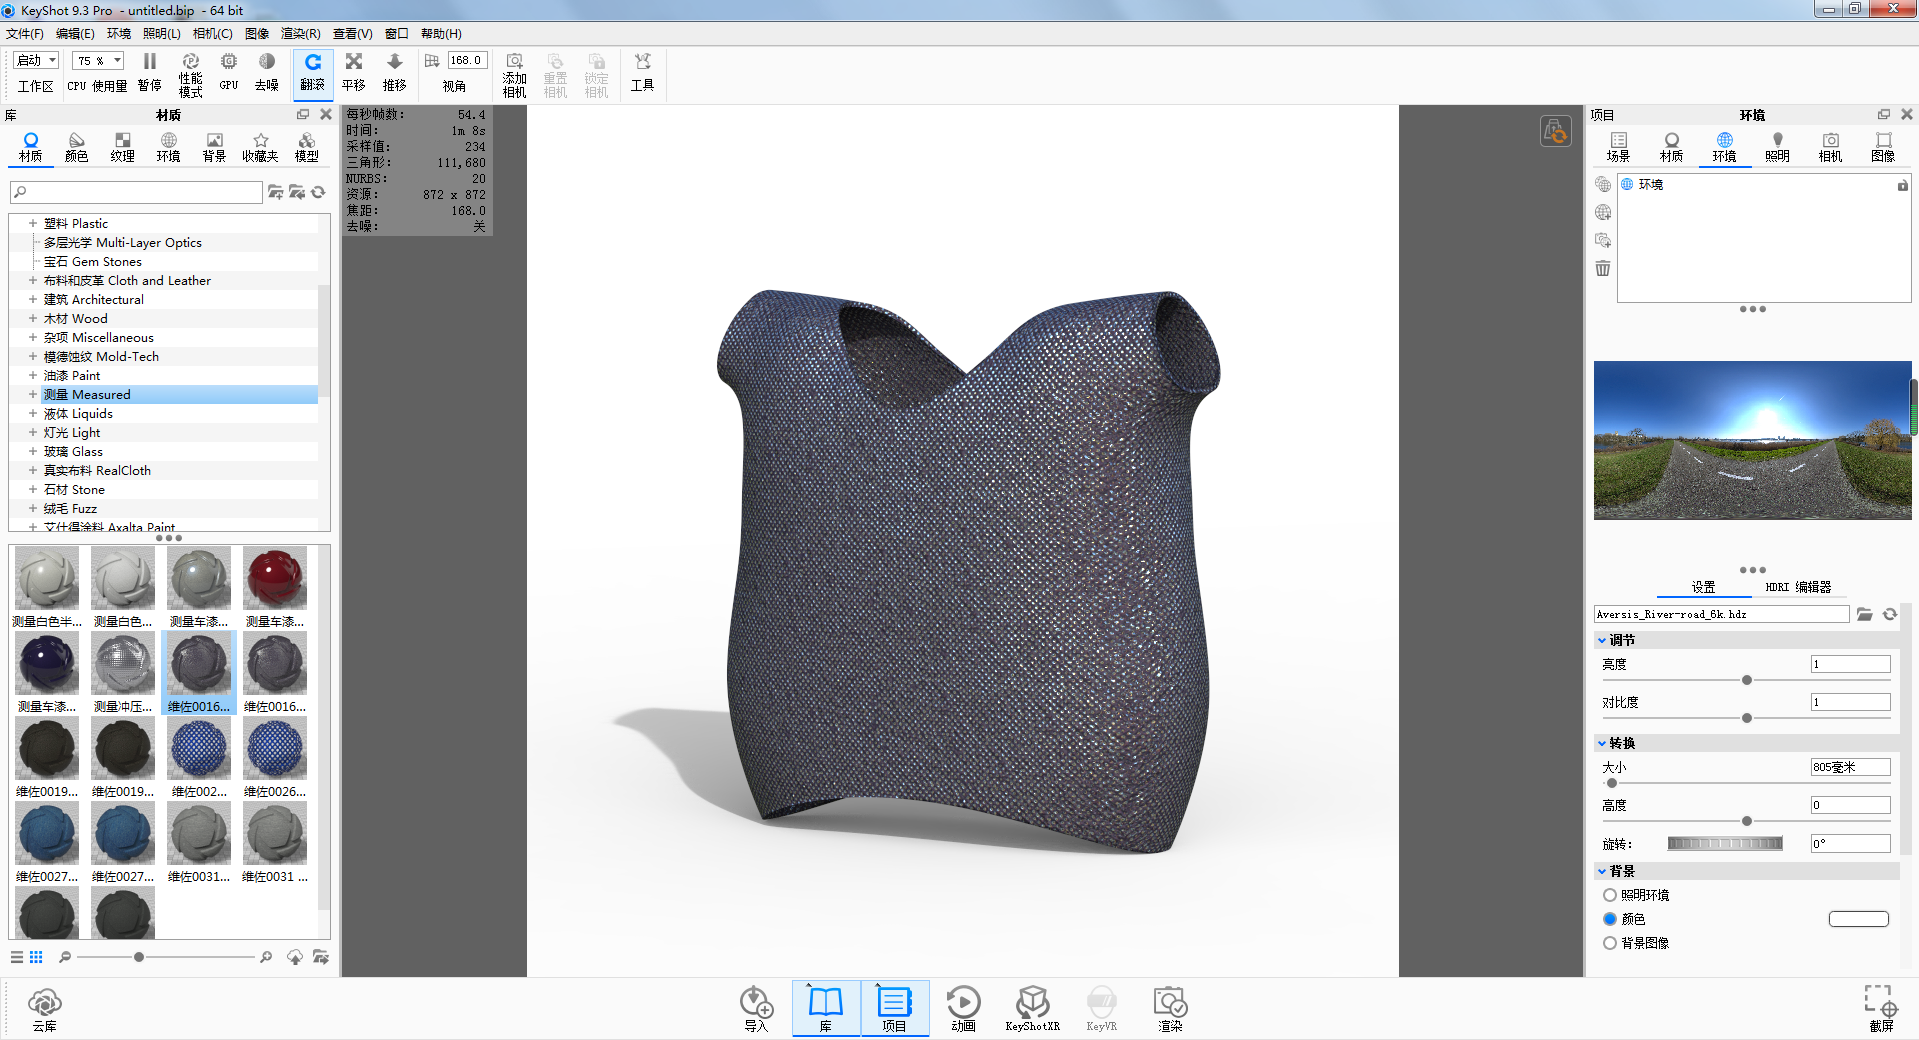The width and height of the screenshot is (1919, 1040).
Task: Open the workspace 启动 dropdown
Action: [37, 61]
